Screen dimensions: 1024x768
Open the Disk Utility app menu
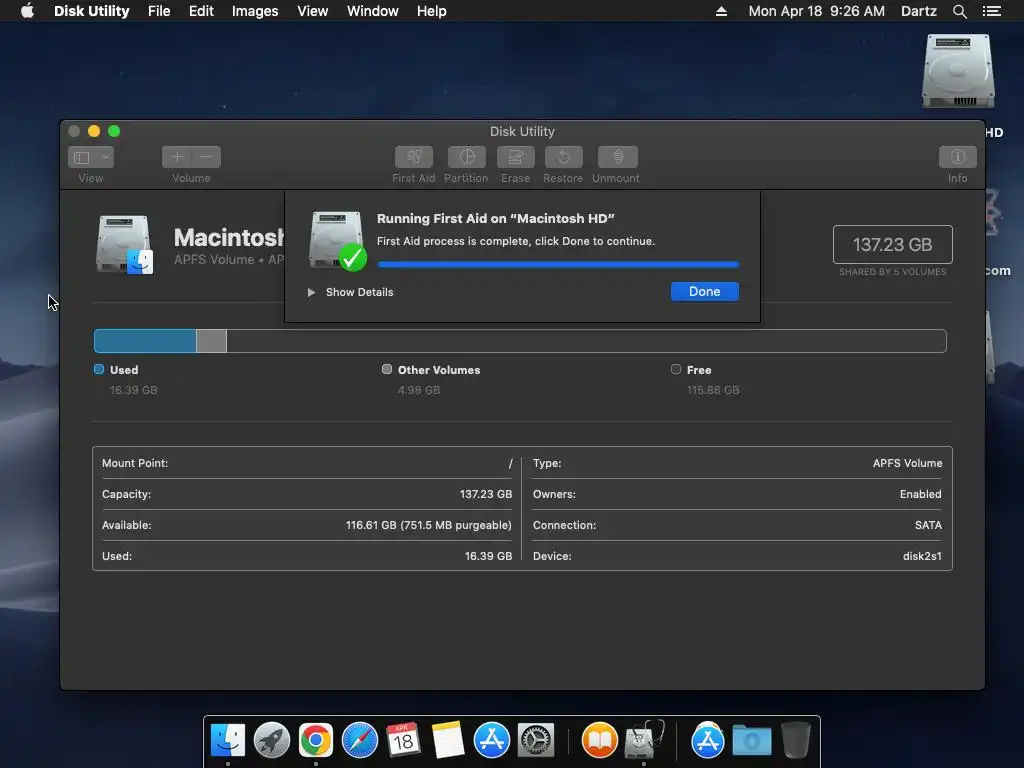pos(91,11)
